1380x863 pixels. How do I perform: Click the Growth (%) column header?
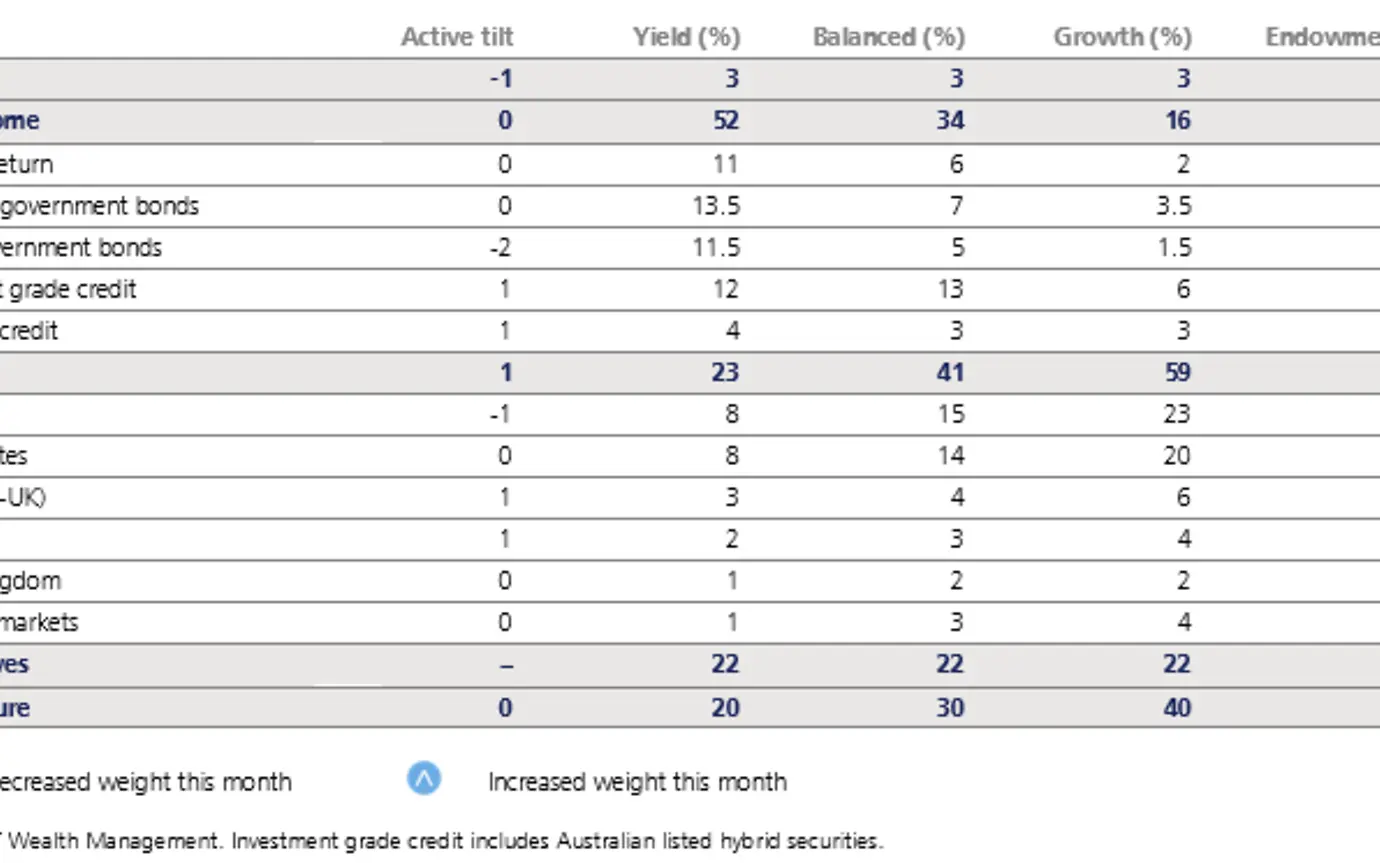[1122, 37]
